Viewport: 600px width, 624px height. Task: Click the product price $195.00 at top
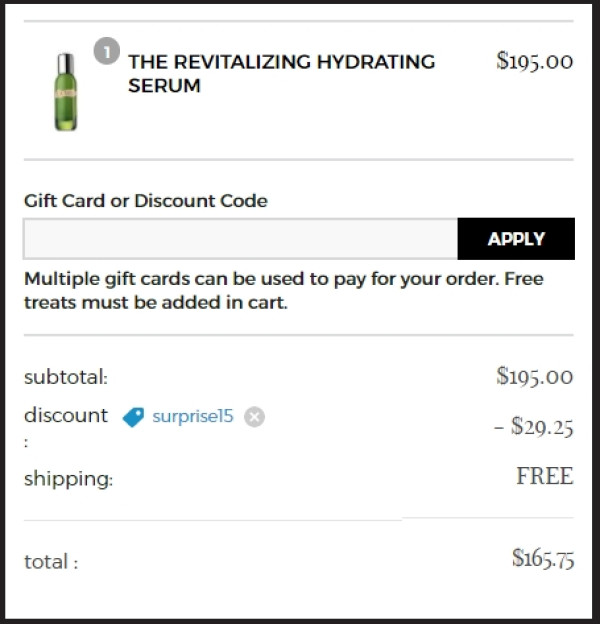535,61
